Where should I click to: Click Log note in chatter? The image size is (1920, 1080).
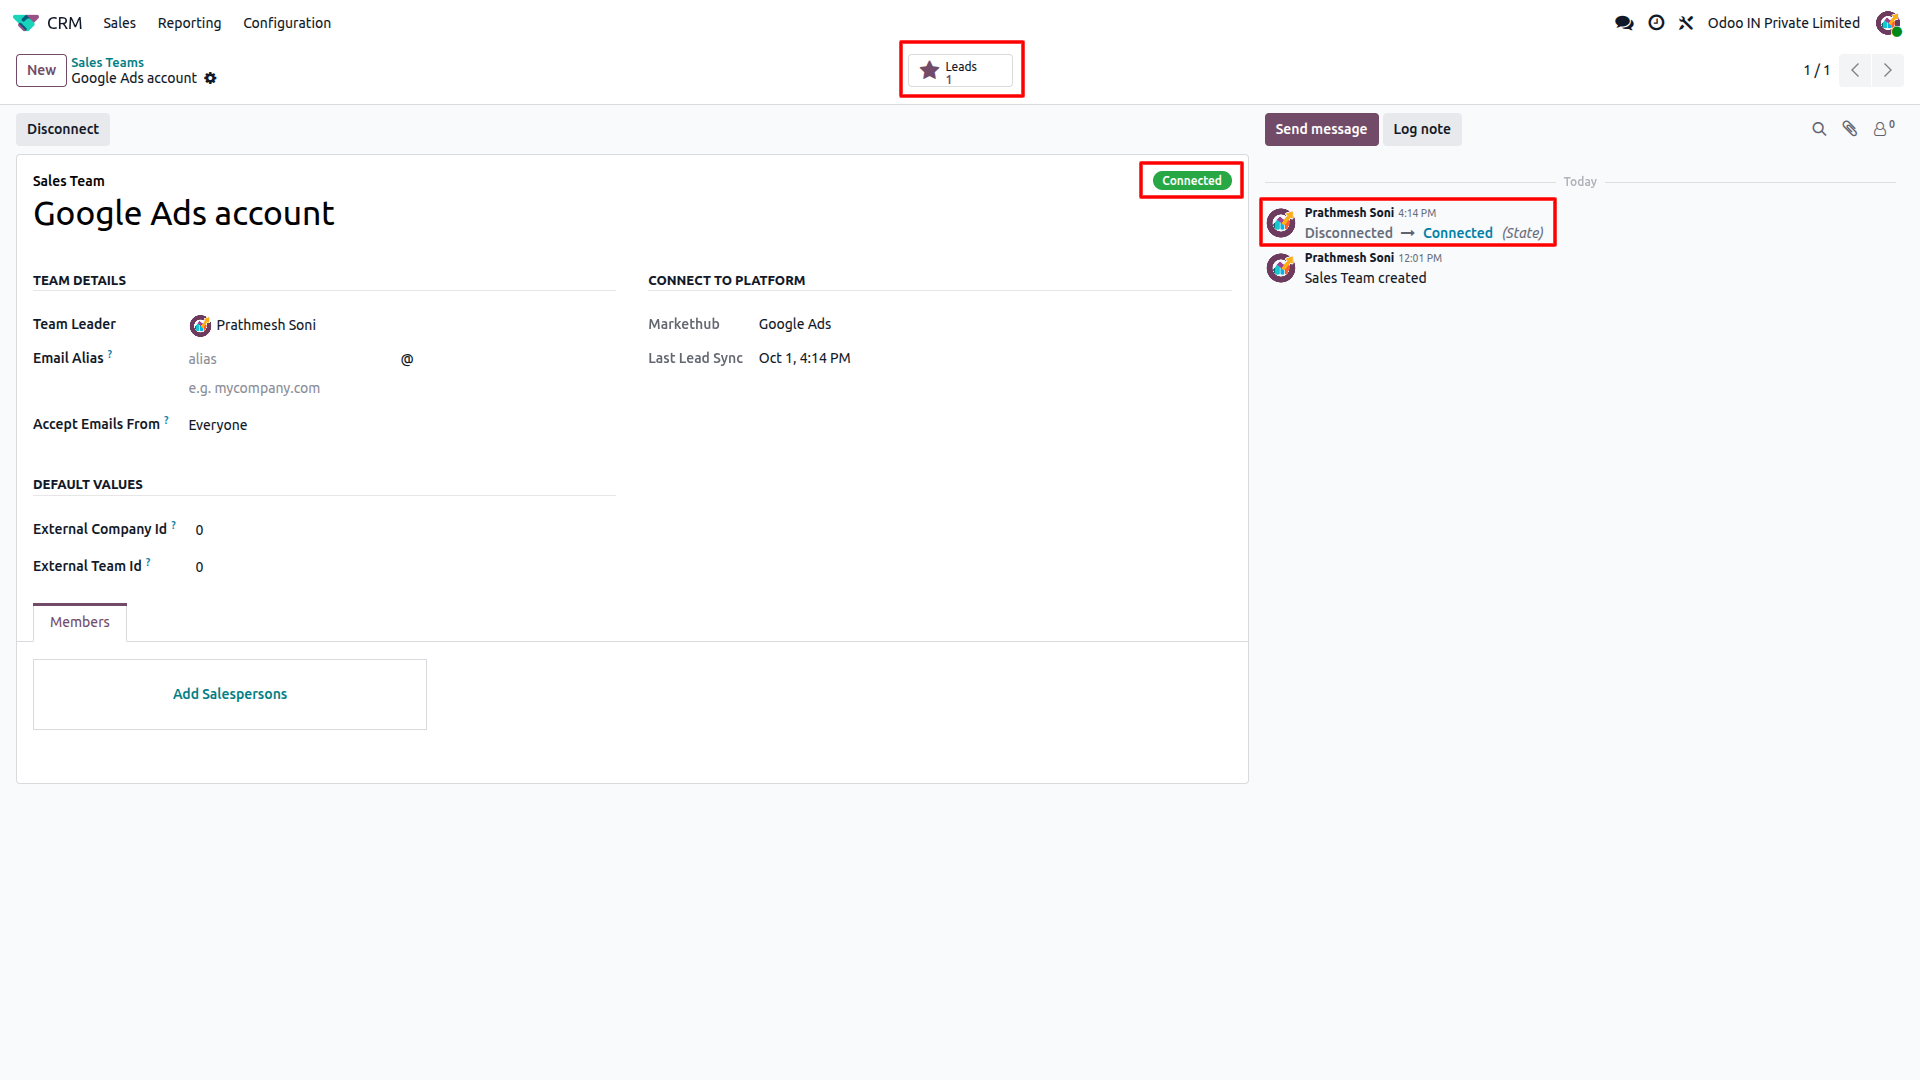(1421, 129)
